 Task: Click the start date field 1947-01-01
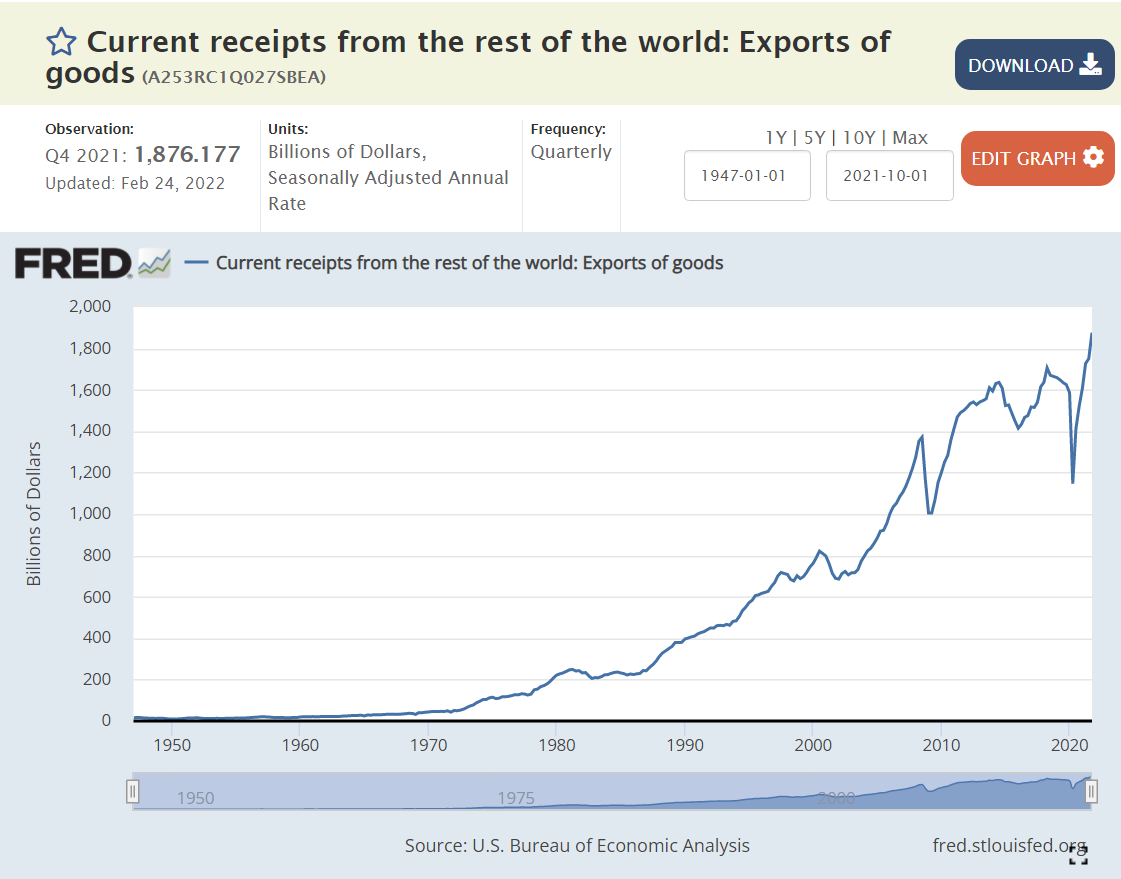tap(747, 175)
